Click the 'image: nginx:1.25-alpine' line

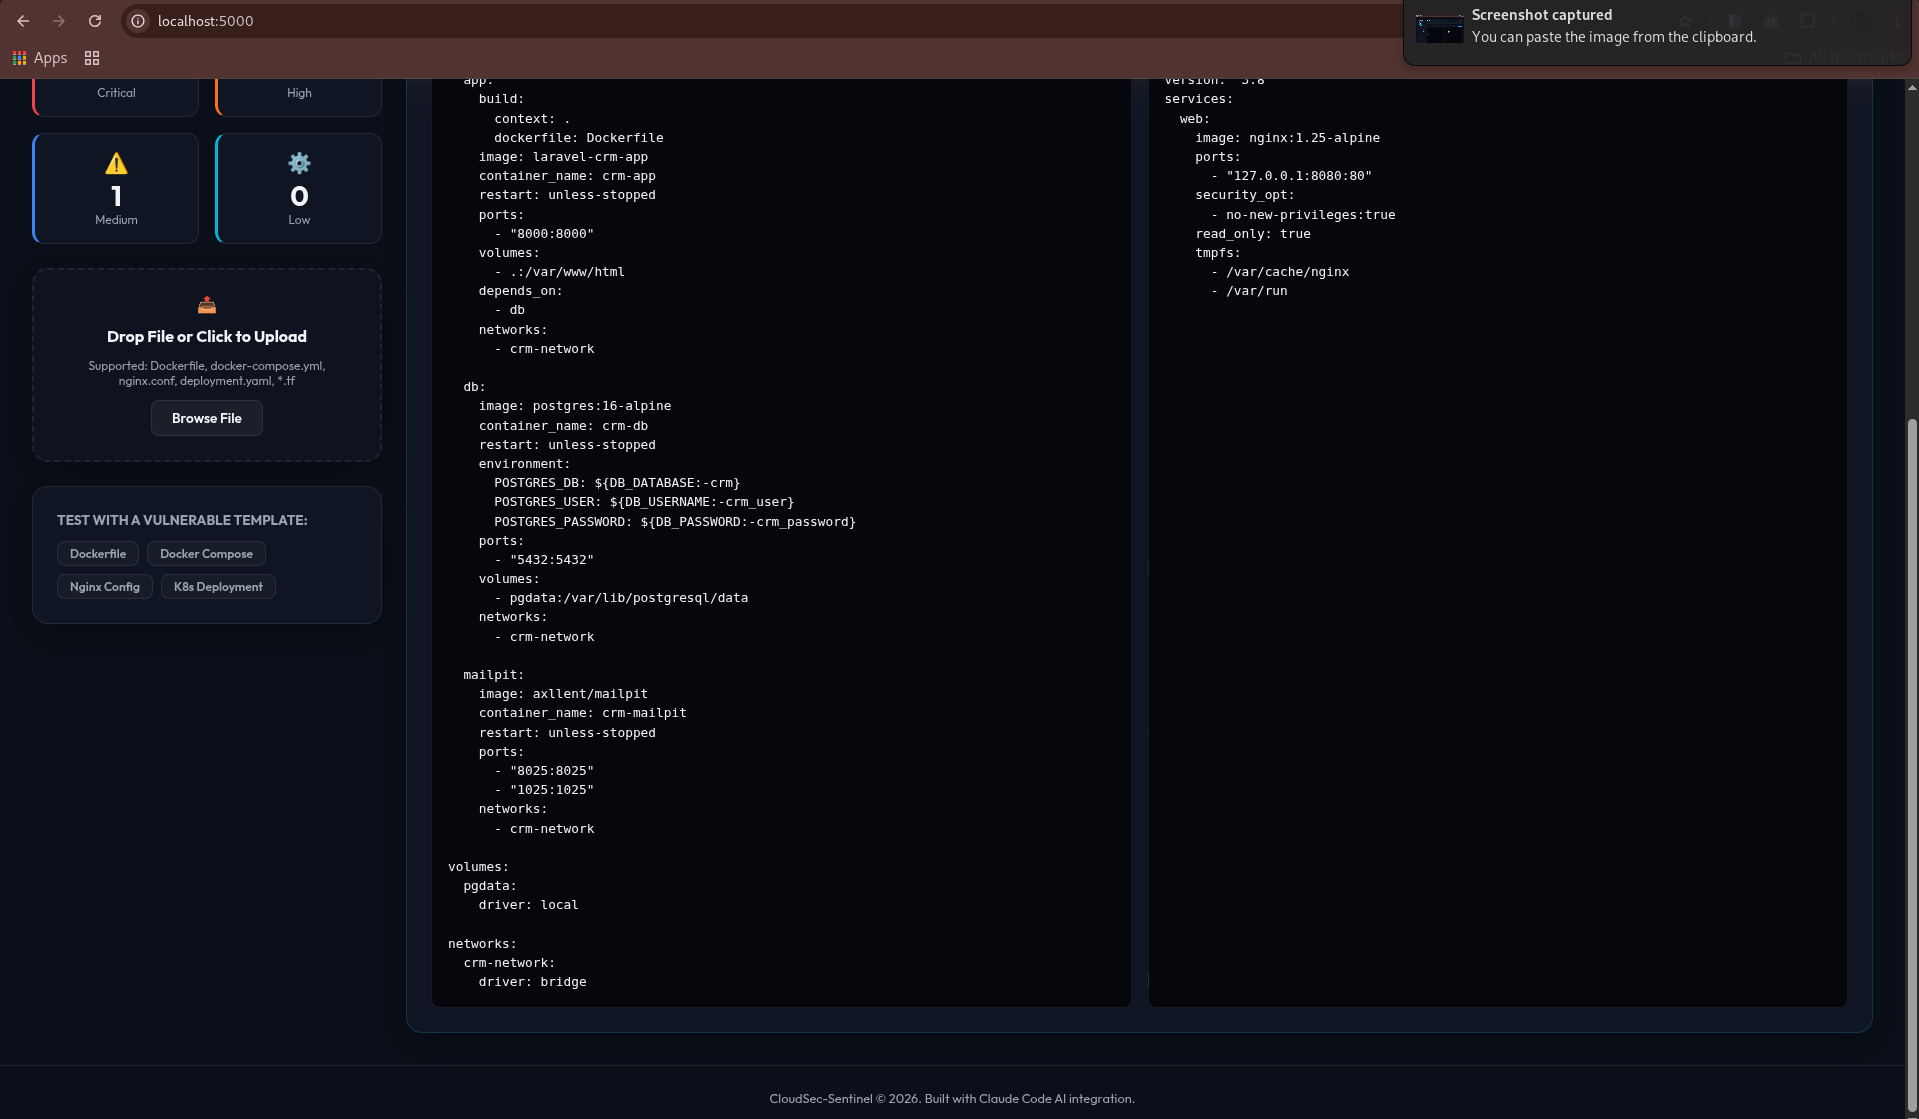(x=1287, y=138)
